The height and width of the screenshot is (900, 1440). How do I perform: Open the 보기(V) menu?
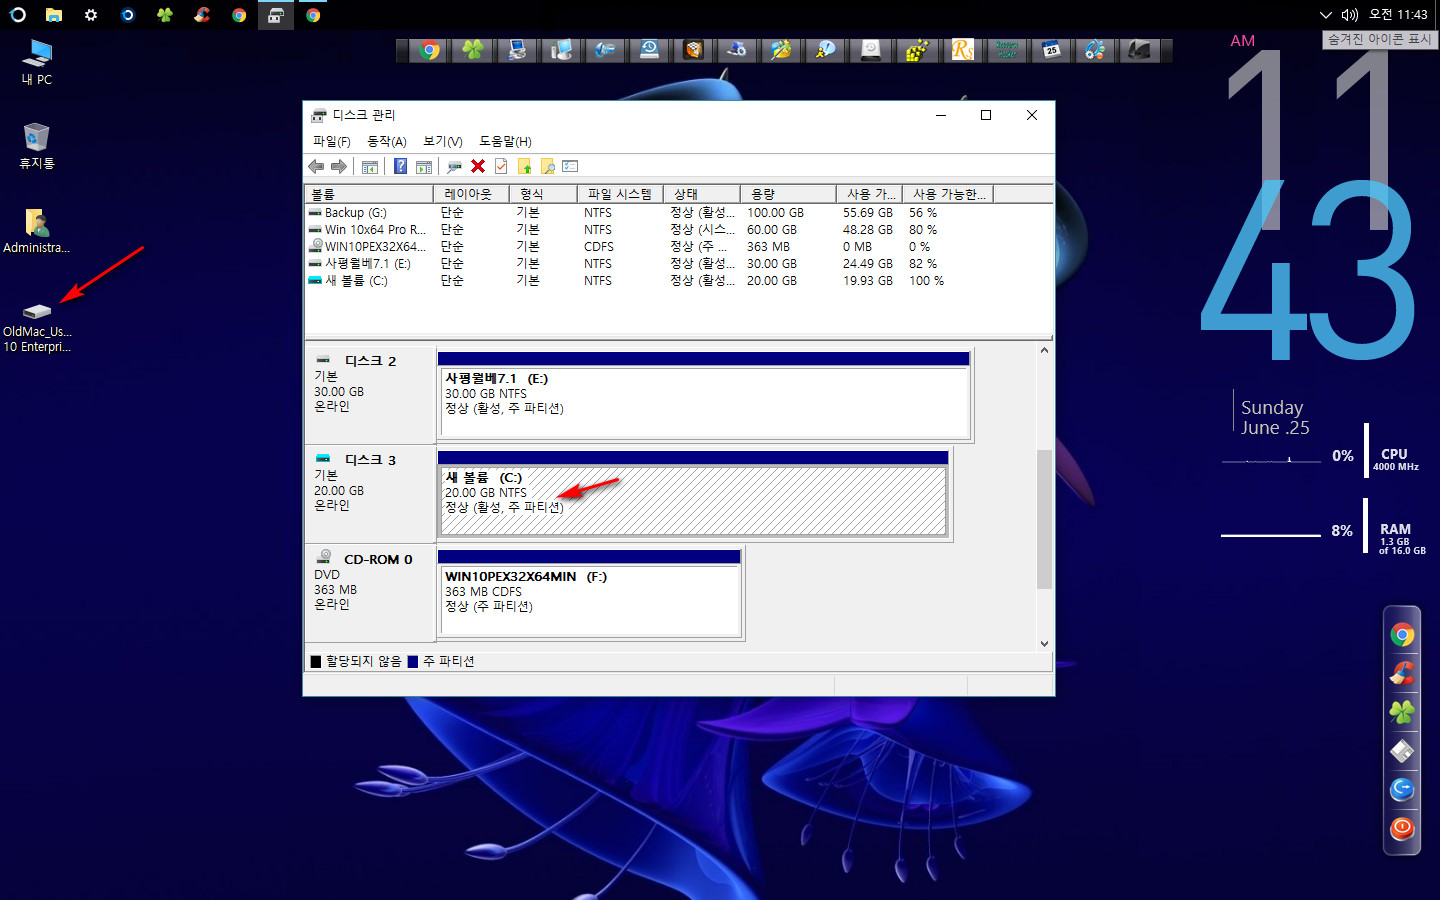point(442,141)
